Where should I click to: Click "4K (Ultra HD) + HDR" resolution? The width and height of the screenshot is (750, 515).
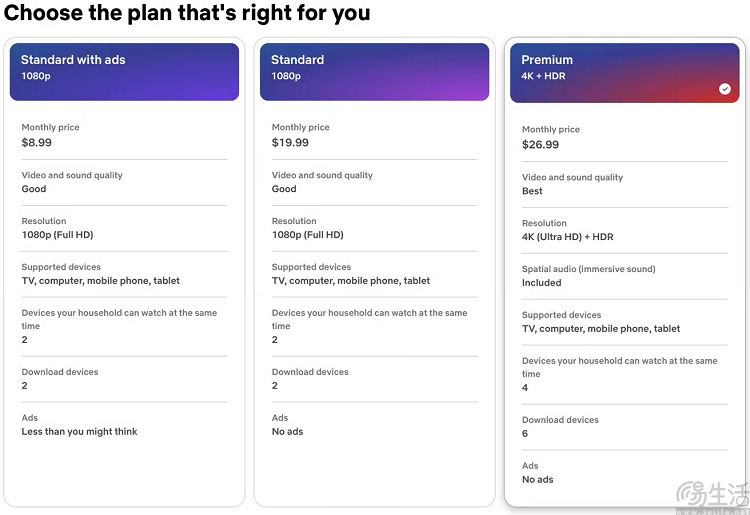click(568, 237)
